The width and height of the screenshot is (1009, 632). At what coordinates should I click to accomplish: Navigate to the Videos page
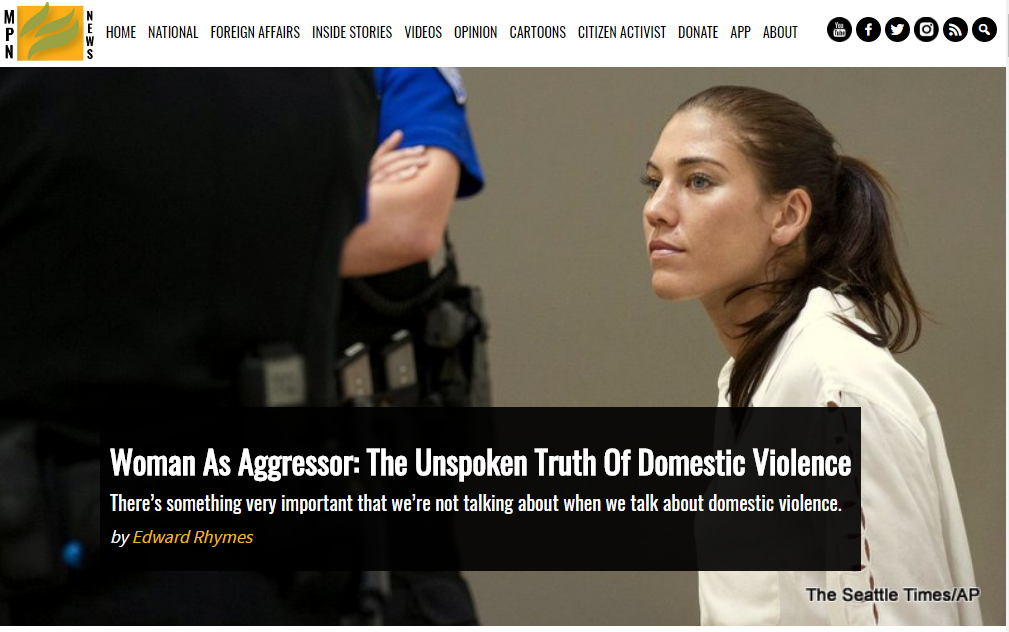tap(423, 32)
